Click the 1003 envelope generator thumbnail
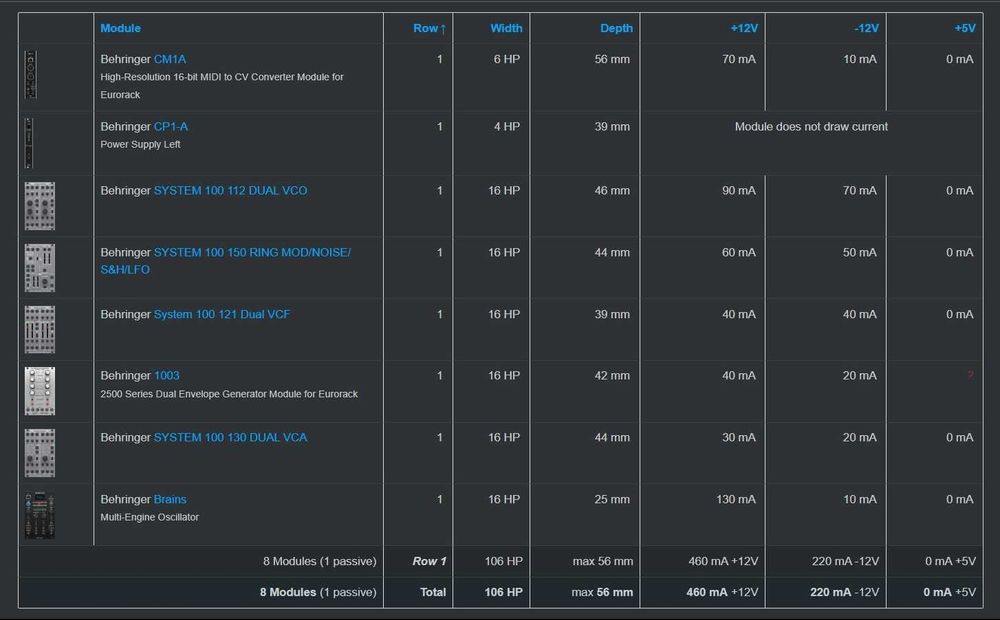 40,391
